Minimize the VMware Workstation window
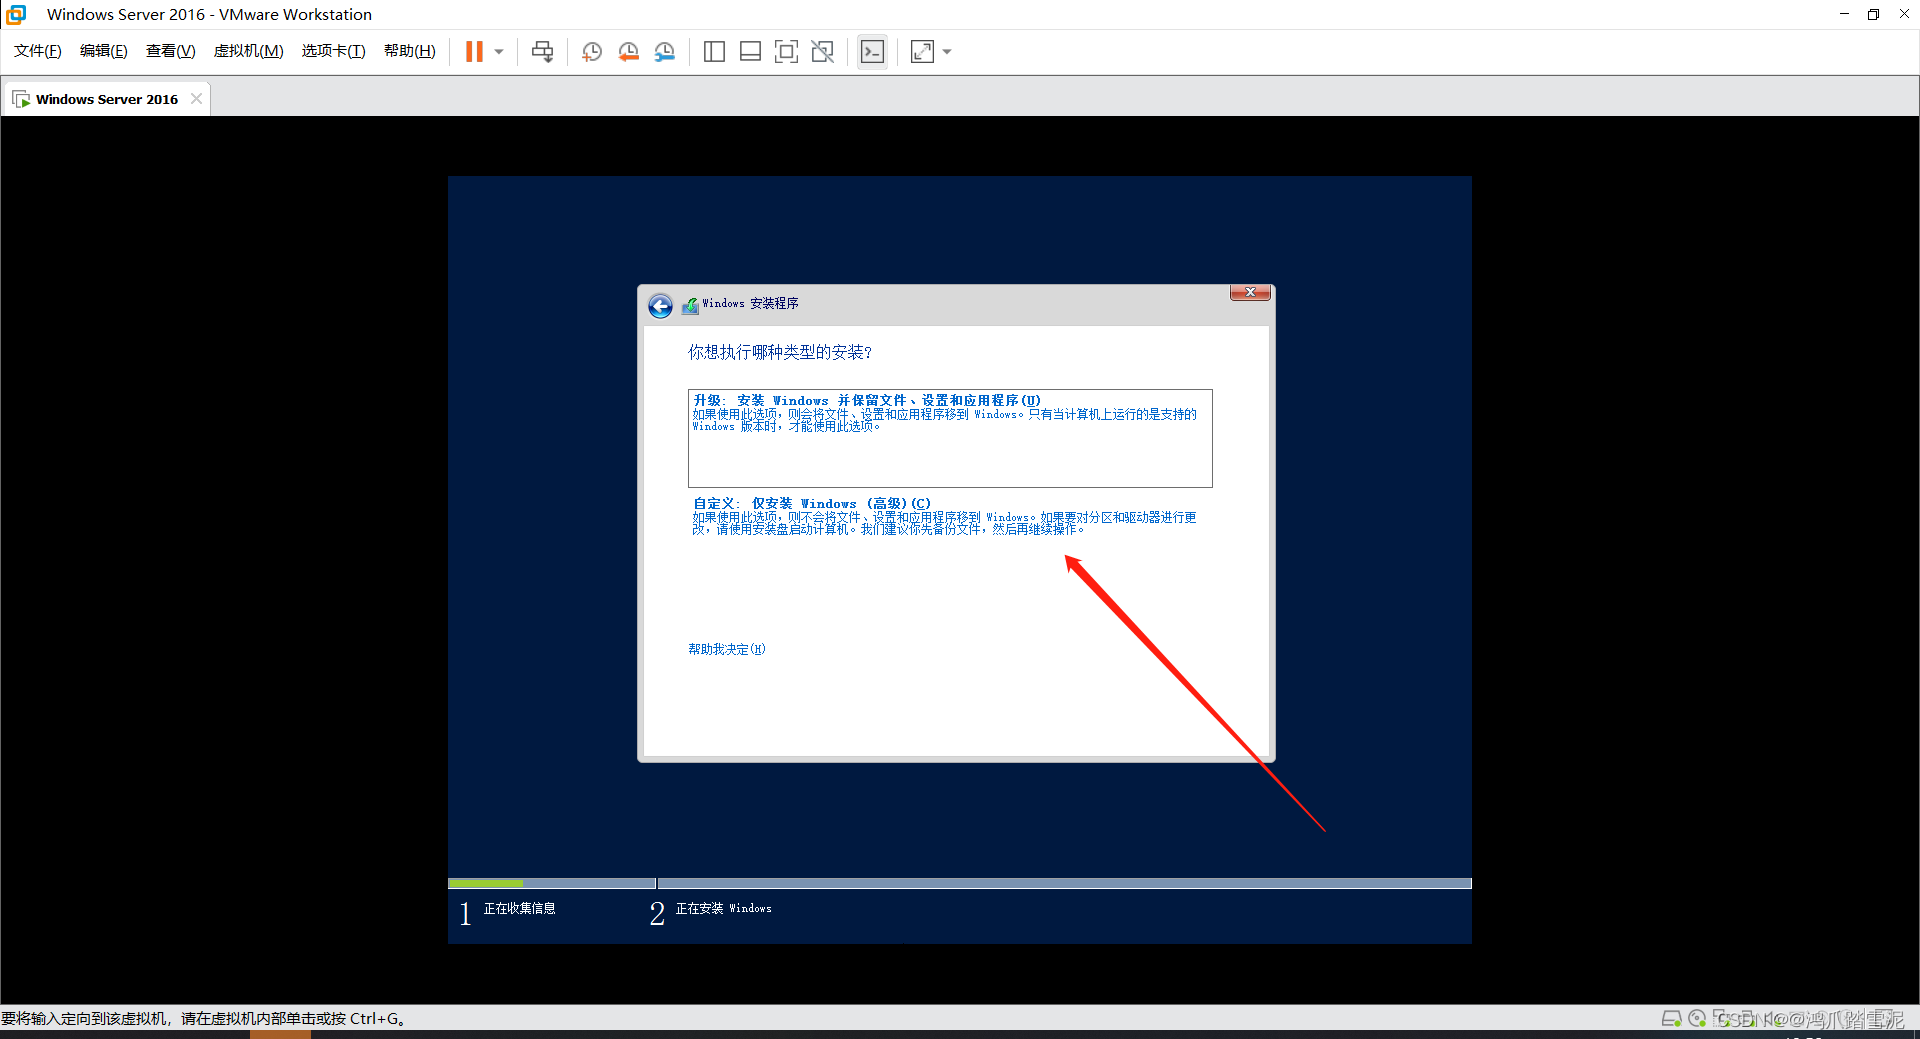Viewport: 1920px width, 1039px height. tap(1844, 14)
